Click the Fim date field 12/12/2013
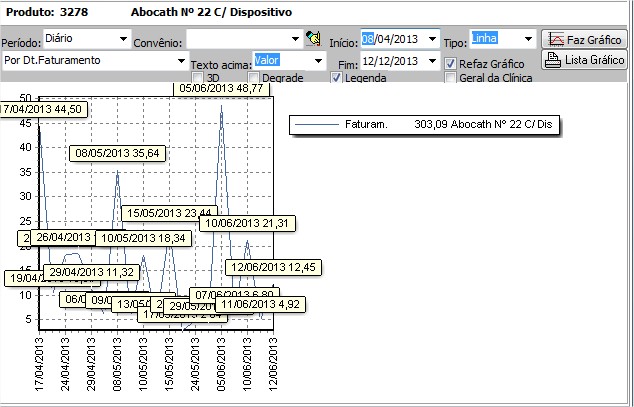634x407 pixels. 392,62
